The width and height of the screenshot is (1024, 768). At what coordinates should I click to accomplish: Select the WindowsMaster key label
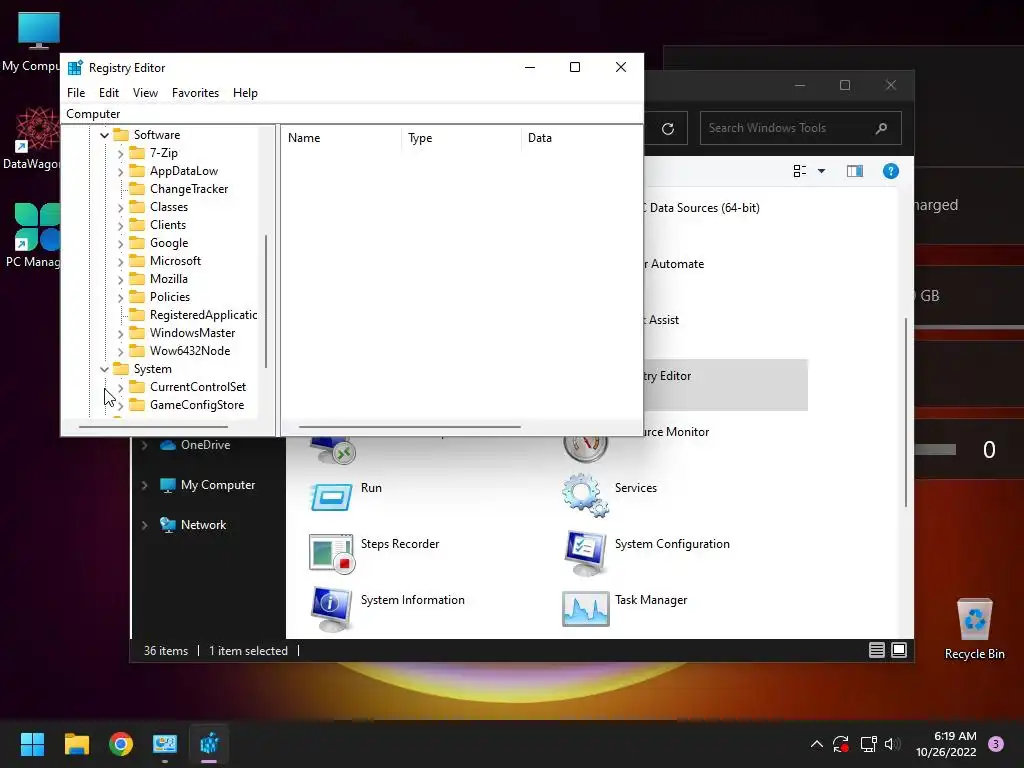point(192,332)
